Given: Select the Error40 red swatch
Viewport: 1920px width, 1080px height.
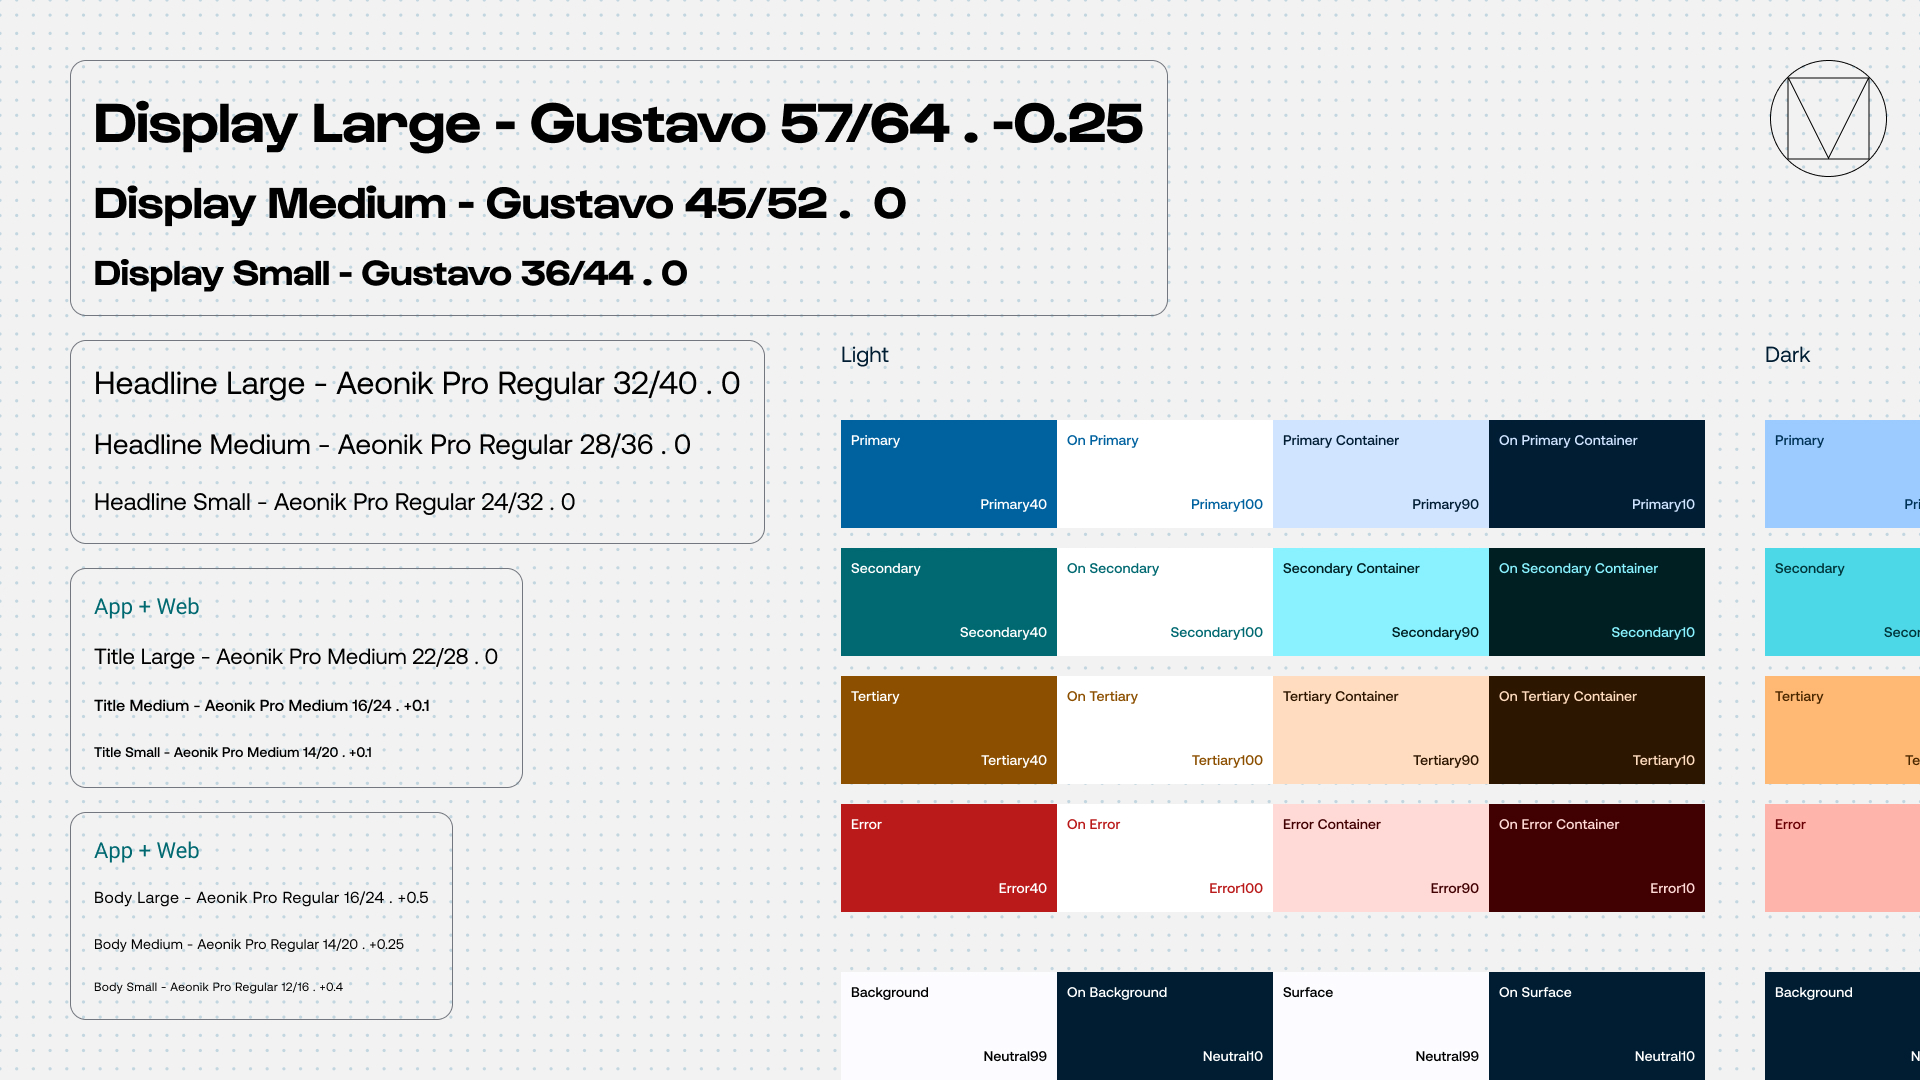Looking at the screenshot, I should (948, 857).
